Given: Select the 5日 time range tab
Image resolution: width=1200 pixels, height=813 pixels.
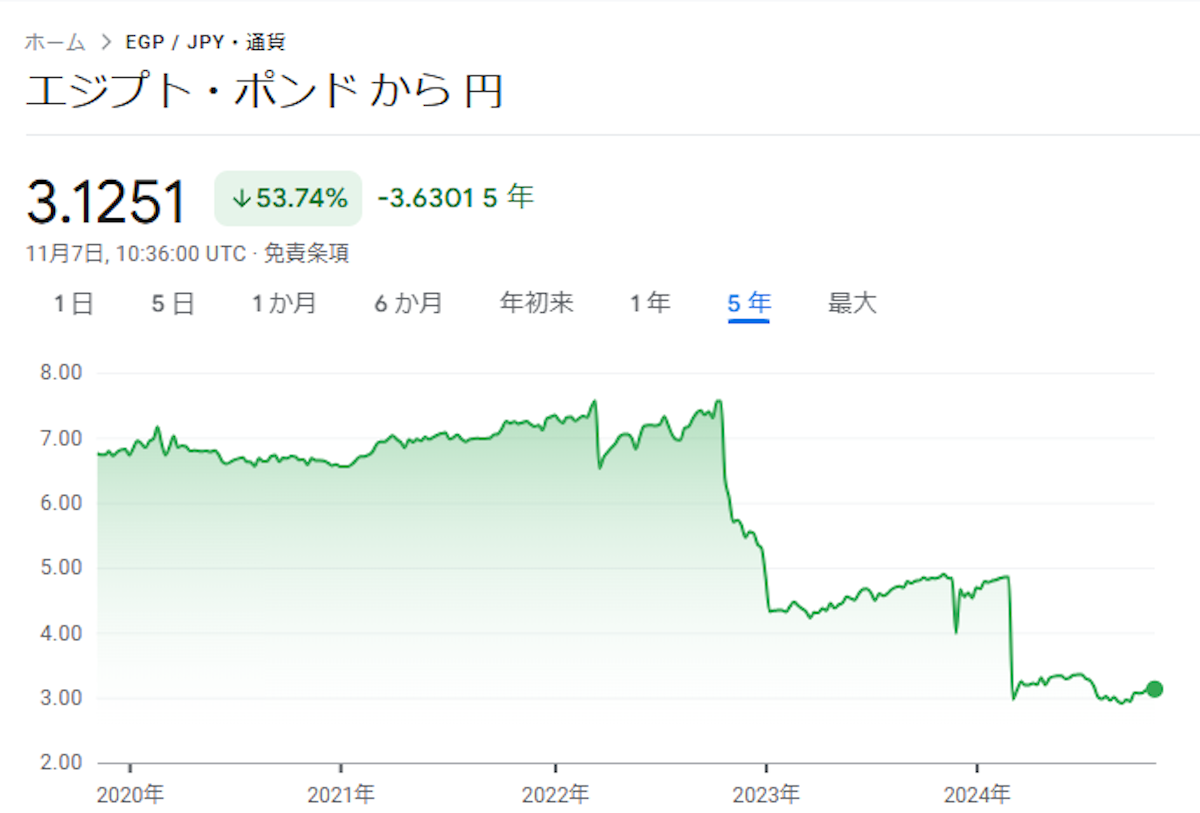Looking at the screenshot, I should tap(173, 303).
